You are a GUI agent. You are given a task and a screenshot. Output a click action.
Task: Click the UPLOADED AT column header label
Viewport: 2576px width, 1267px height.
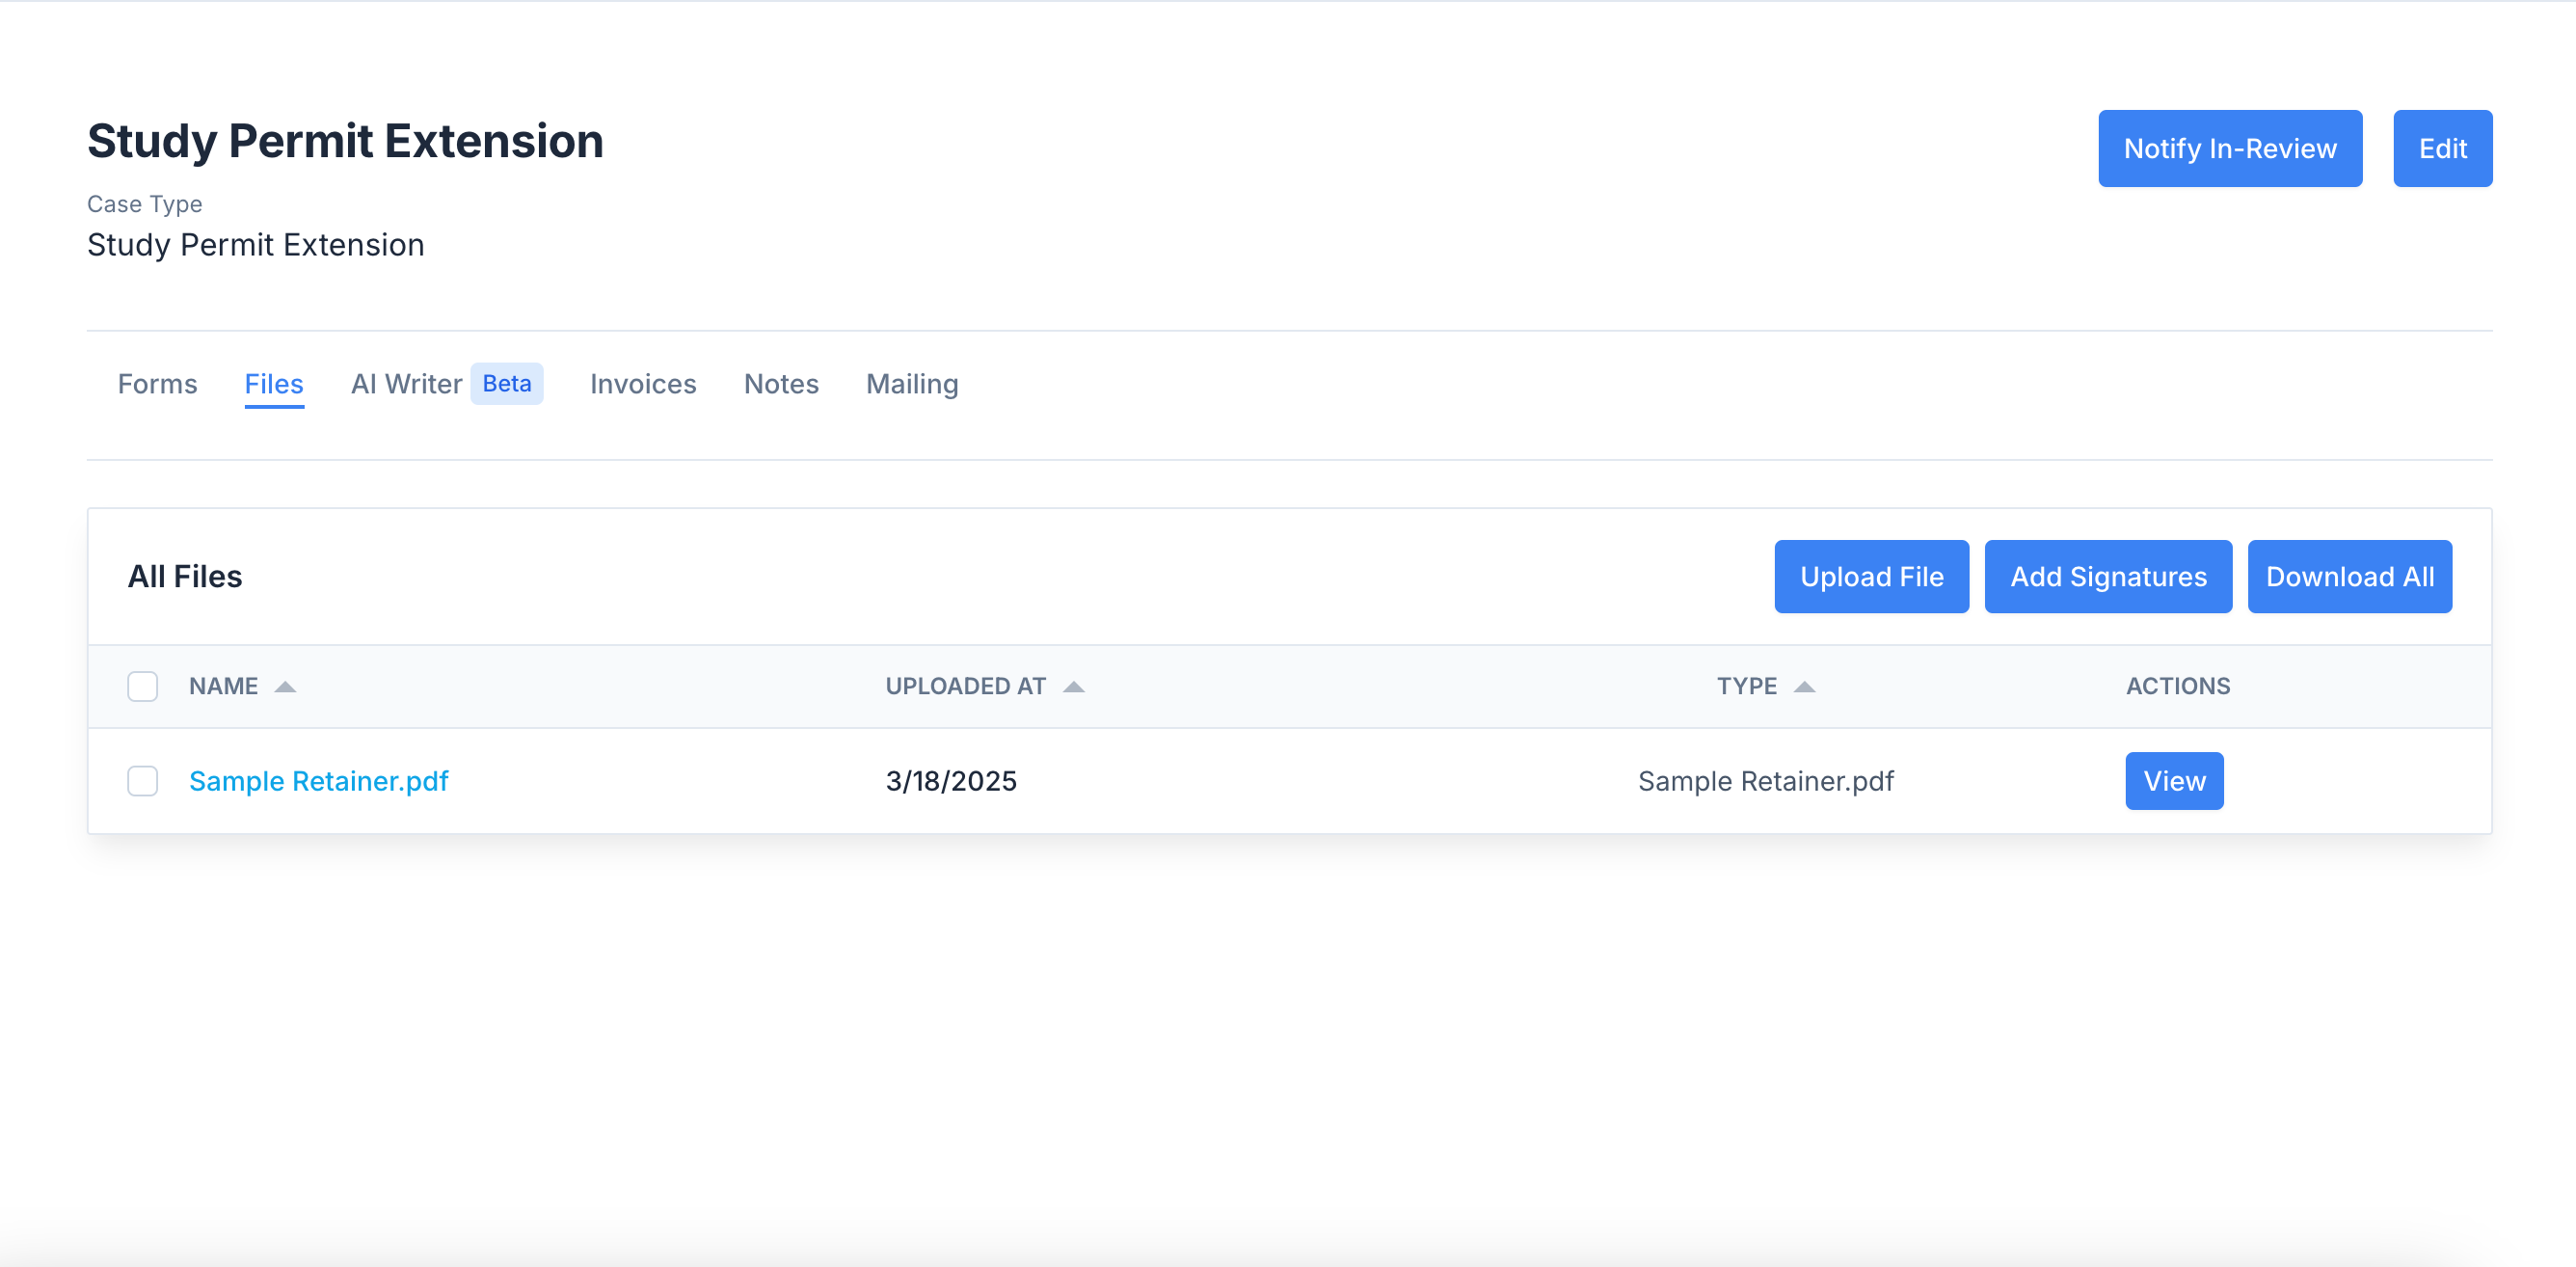click(x=965, y=687)
